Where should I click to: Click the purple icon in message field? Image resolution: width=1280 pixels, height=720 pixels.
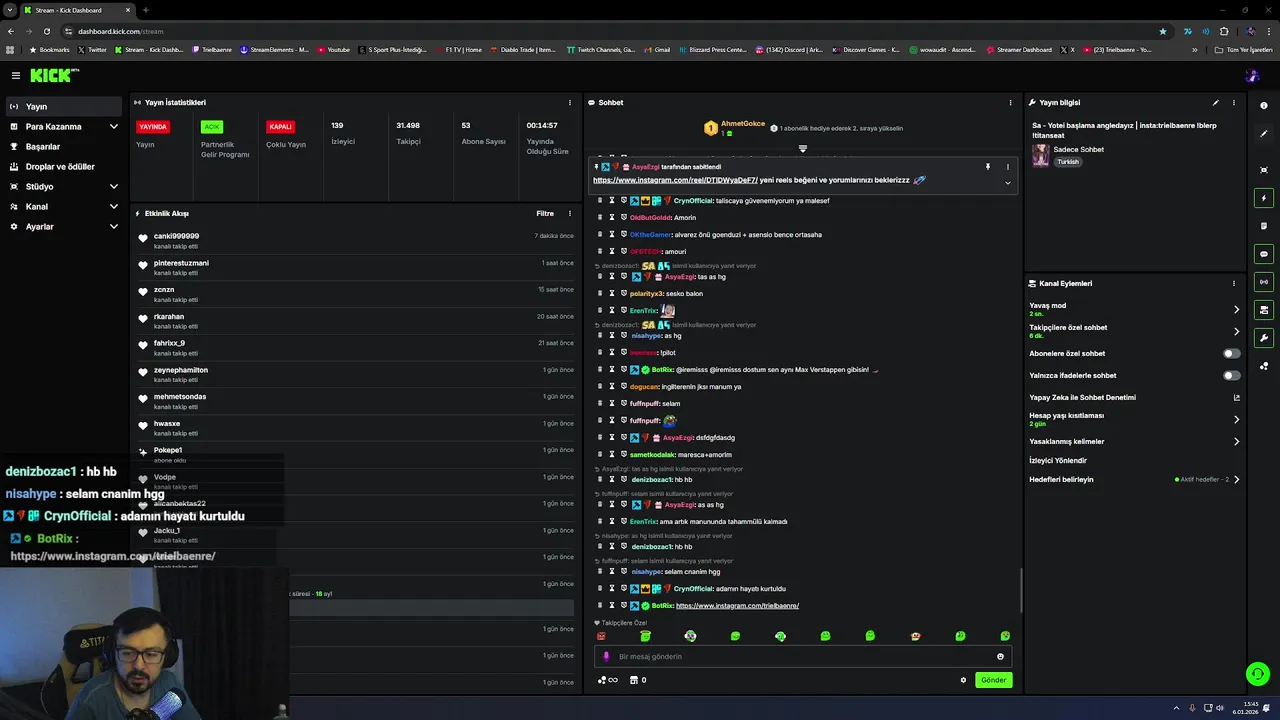coord(606,657)
